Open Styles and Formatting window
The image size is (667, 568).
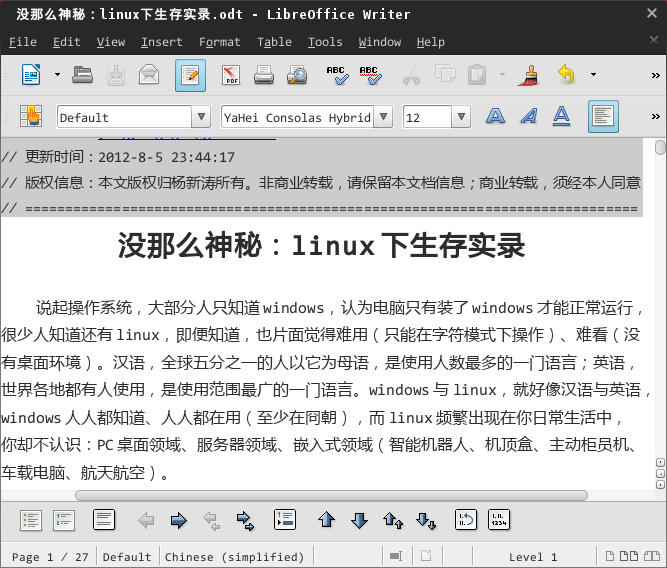point(31,116)
